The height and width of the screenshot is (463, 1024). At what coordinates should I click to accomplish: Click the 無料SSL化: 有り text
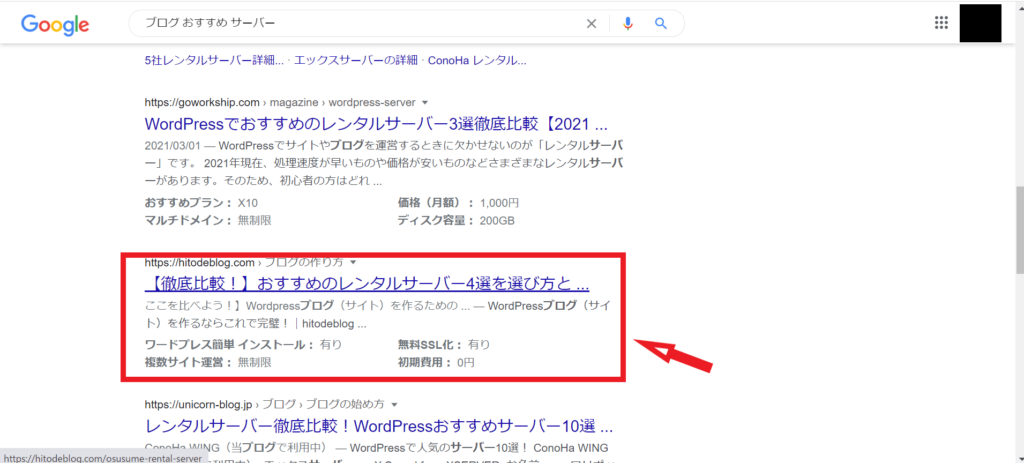[x=443, y=344]
